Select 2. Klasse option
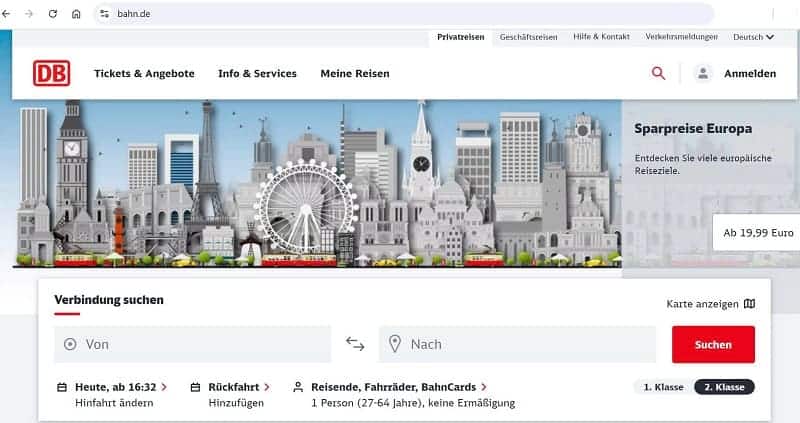800x423 pixels. [725, 387]
